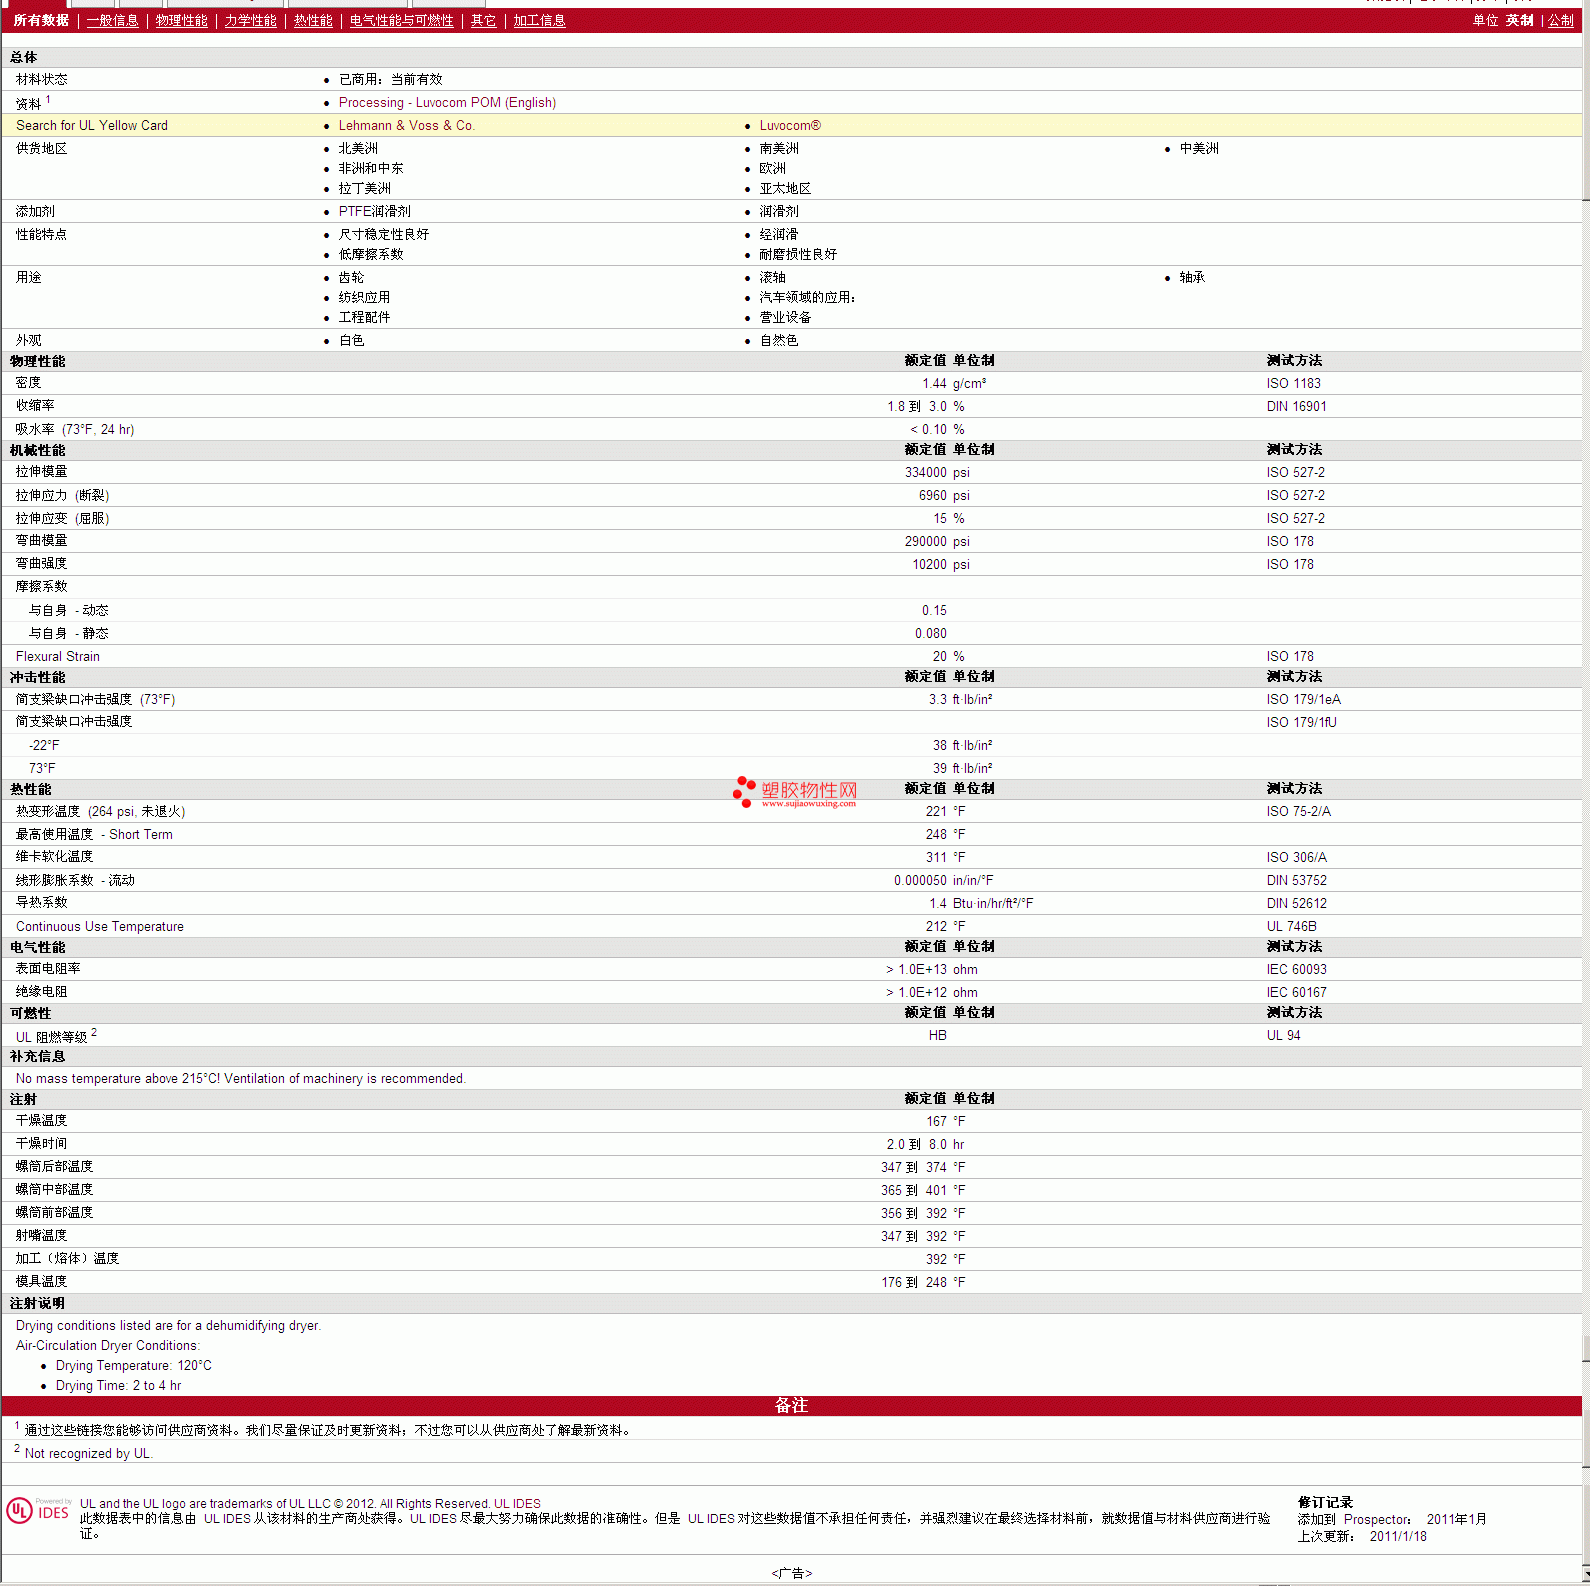This screenshot has height=1586, width=1590.
Task: Click the 模具温度 row label
Action: [41, 1282]
